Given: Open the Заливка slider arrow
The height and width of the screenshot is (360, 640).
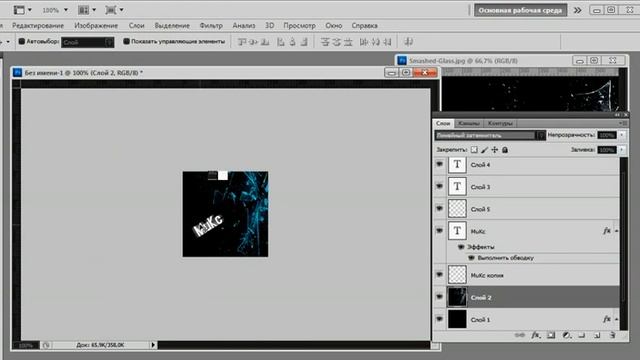Looking at the screenshot, I should tap(622, 150).
